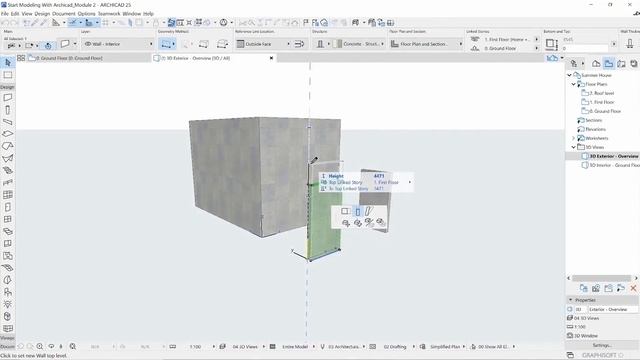
Task: Toggle the straight wall geometry method
Action: (166, 44)
